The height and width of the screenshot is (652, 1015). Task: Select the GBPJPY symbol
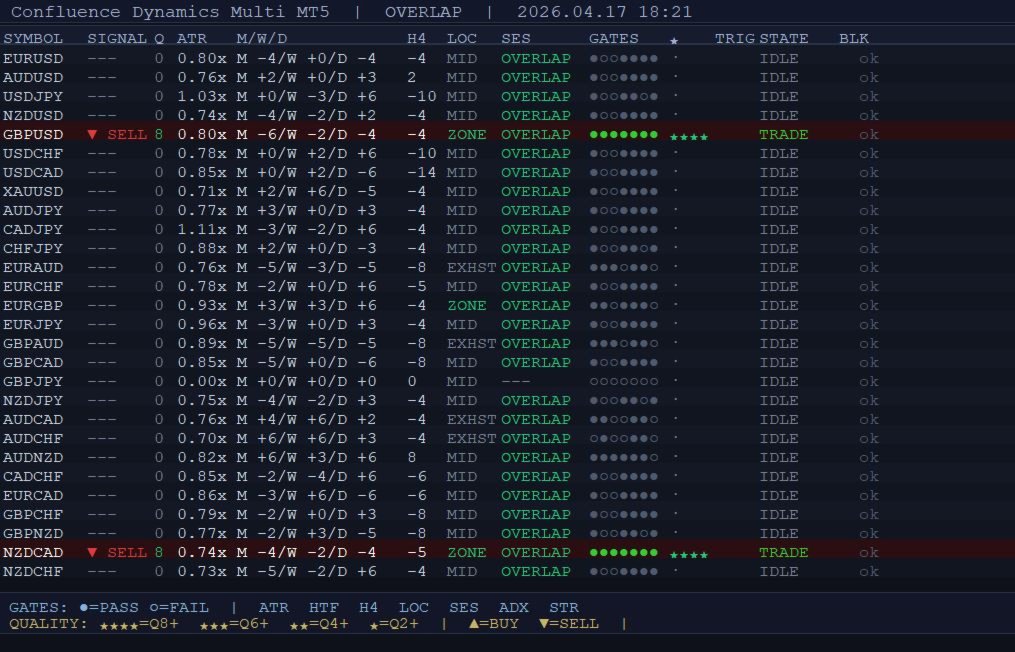click(33, 382)
